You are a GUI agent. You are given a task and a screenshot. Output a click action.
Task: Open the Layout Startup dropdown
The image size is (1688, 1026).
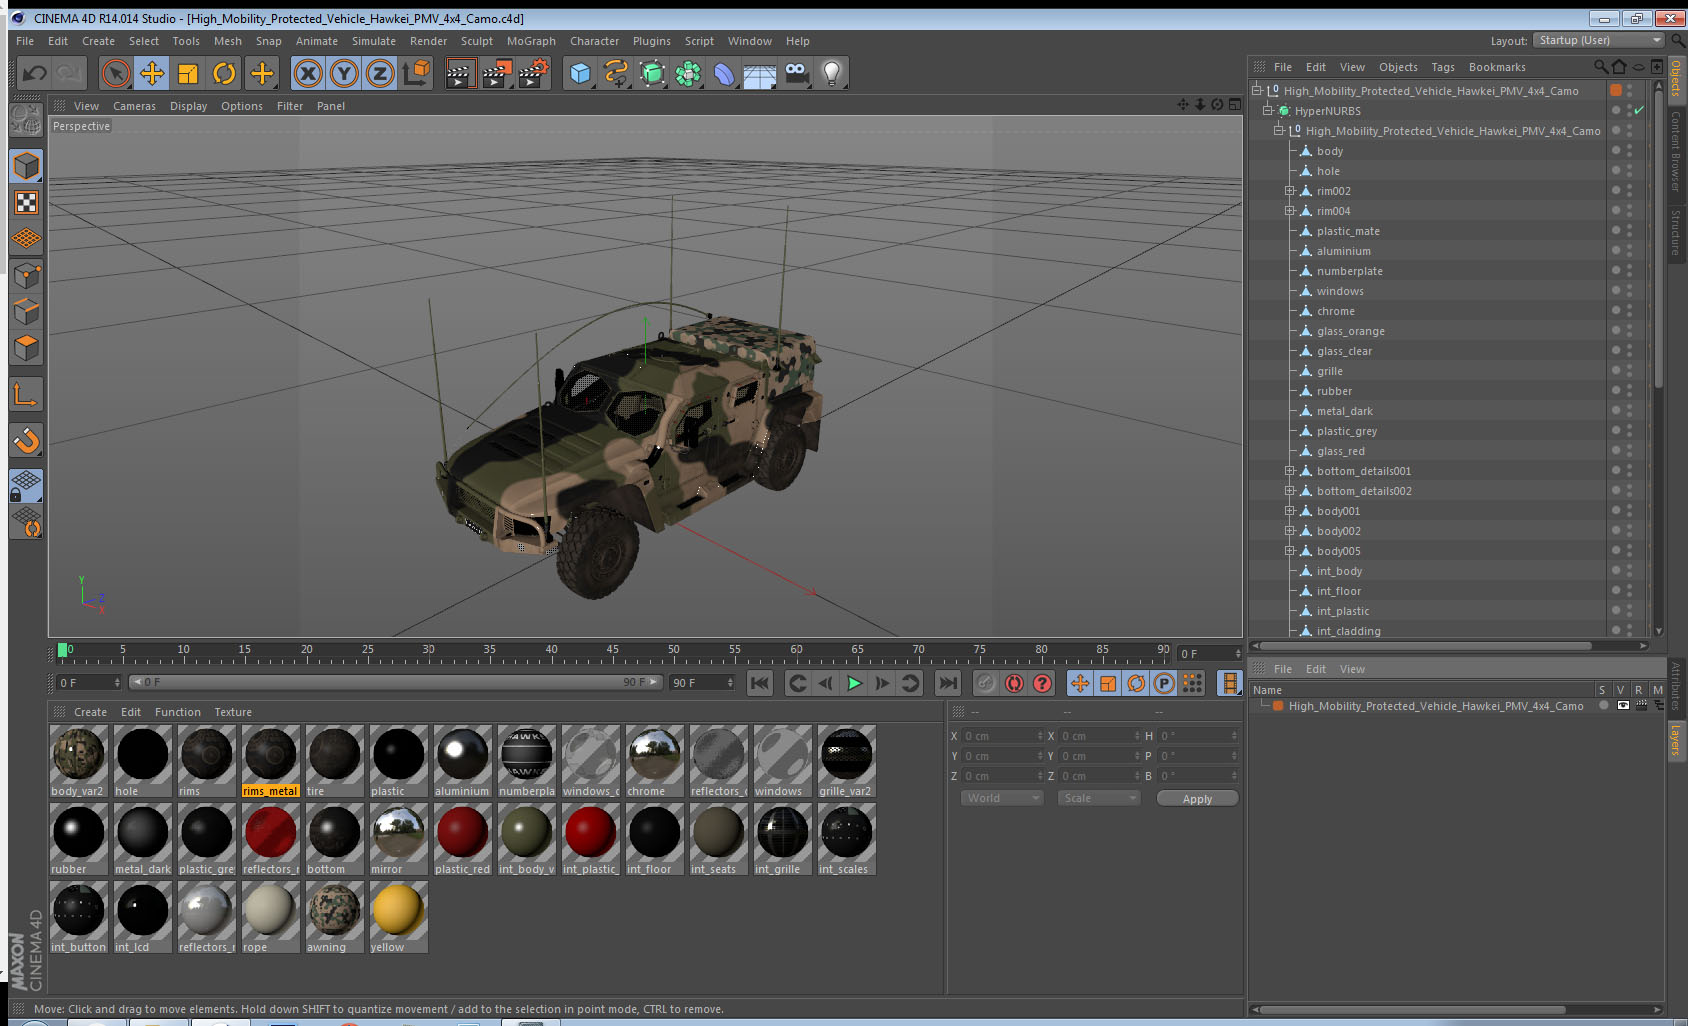pyautogui.click(x=1599, y=40)
